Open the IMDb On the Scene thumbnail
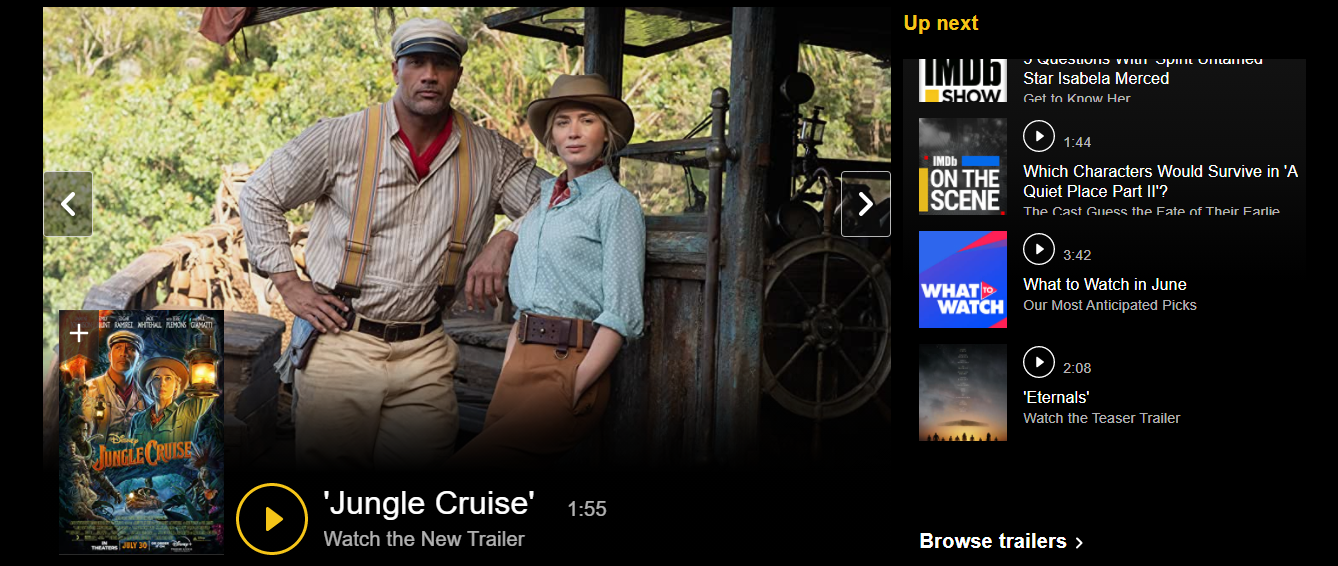Screen dimensions: 1338x566 point(963,166)
